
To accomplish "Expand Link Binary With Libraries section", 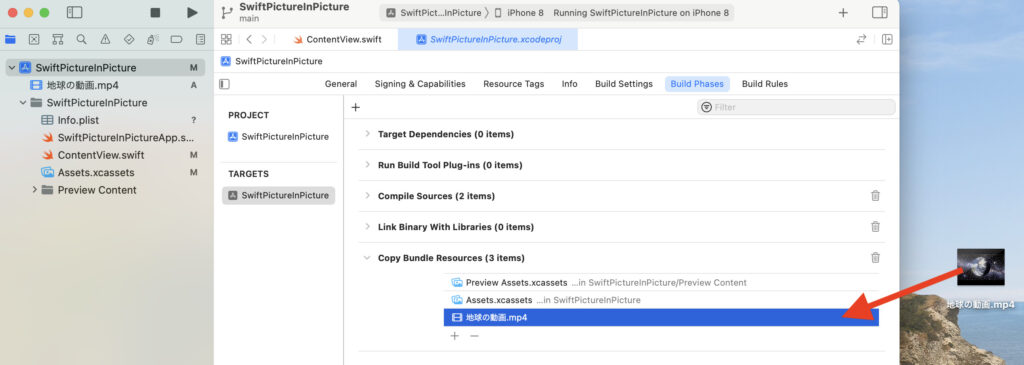I will 367,227.
